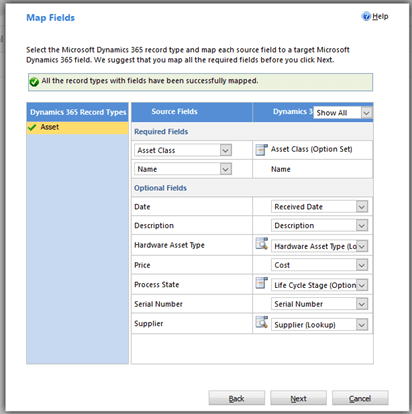
Task: Click the Asset Class (Option Set) target text
Action: [311, 149]
